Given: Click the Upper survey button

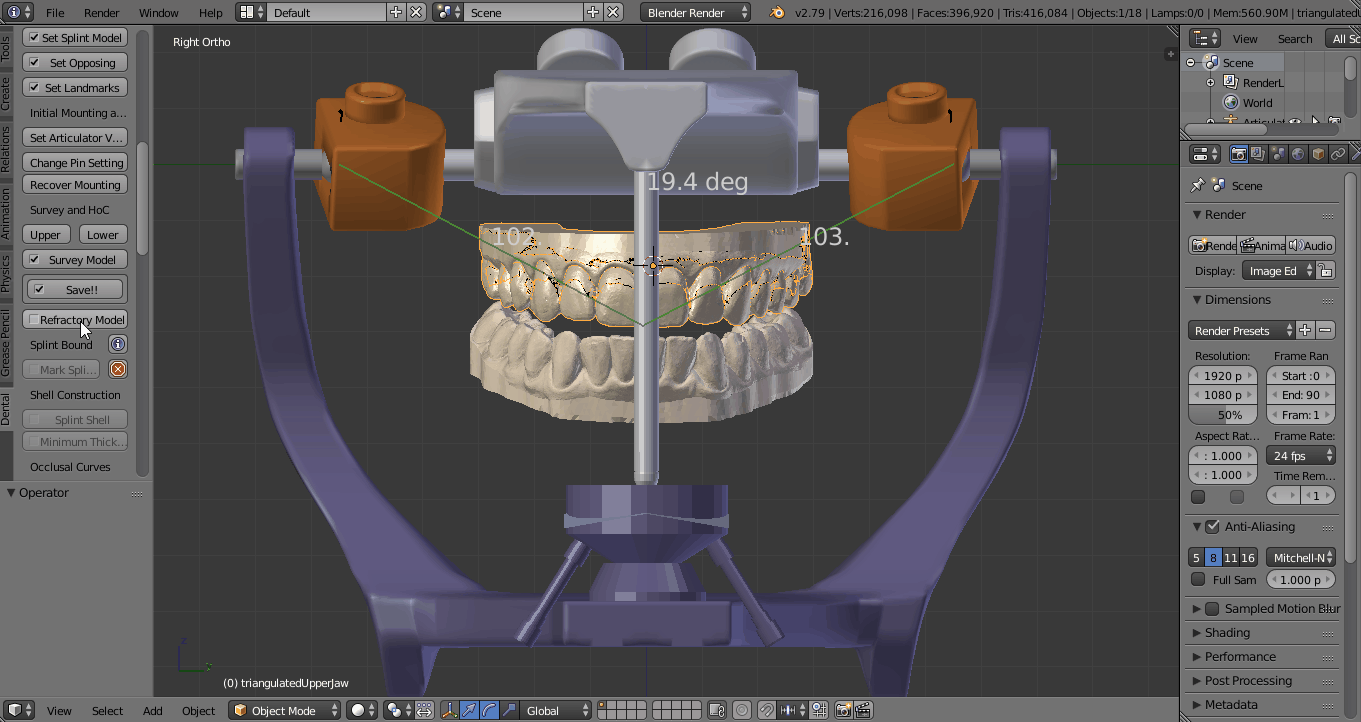Looking at the screenshot, I should [46, 234].
